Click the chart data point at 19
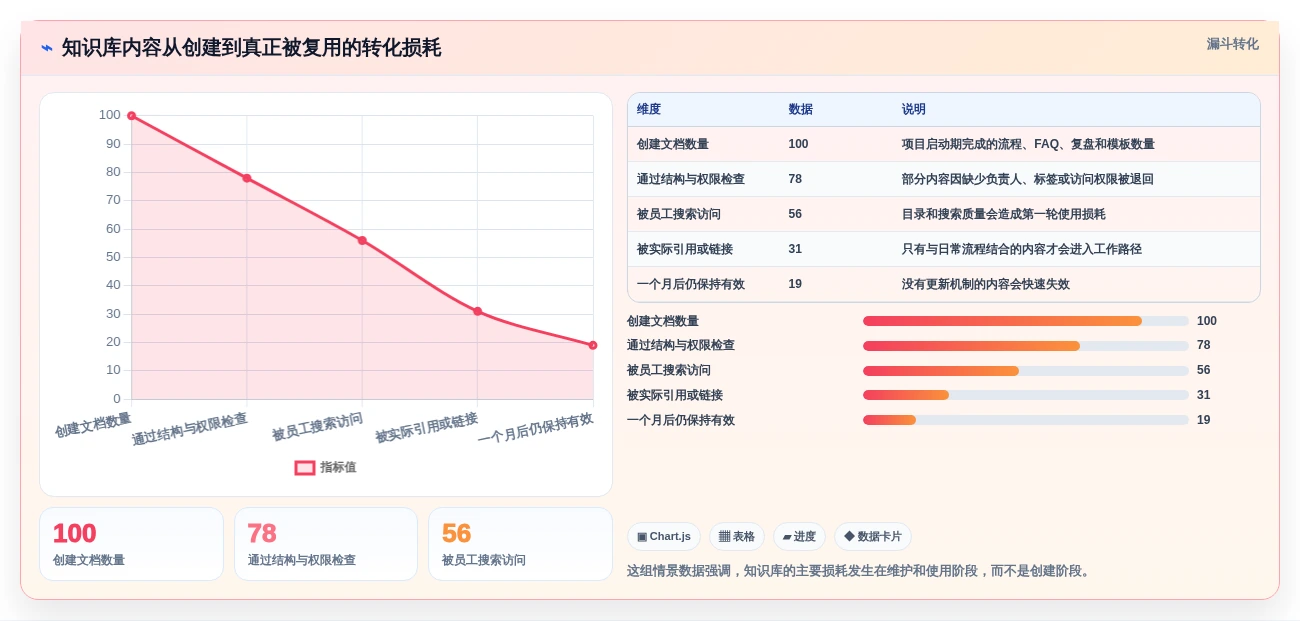Viewport: 1300px width, 621px height. 593,345
